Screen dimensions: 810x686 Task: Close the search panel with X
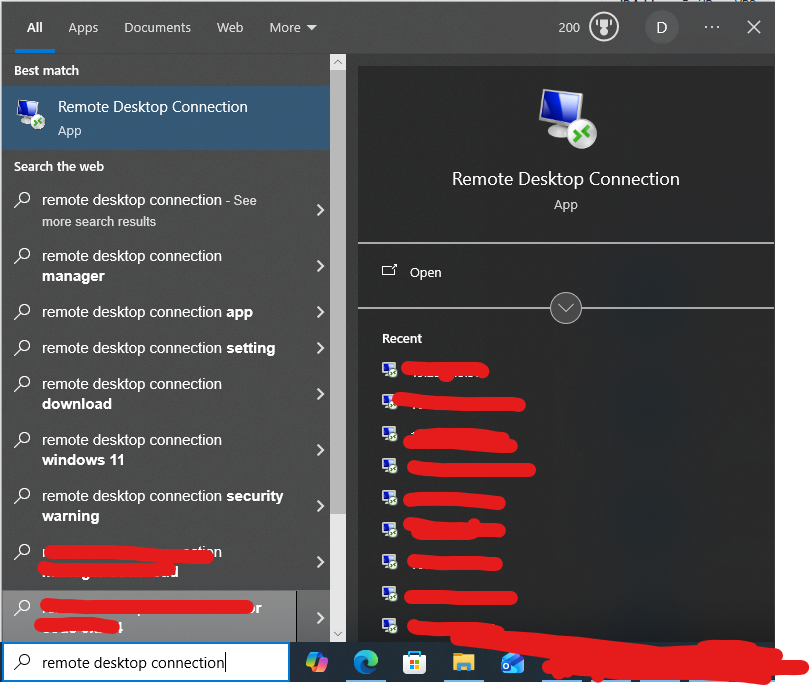click(754, 27)
